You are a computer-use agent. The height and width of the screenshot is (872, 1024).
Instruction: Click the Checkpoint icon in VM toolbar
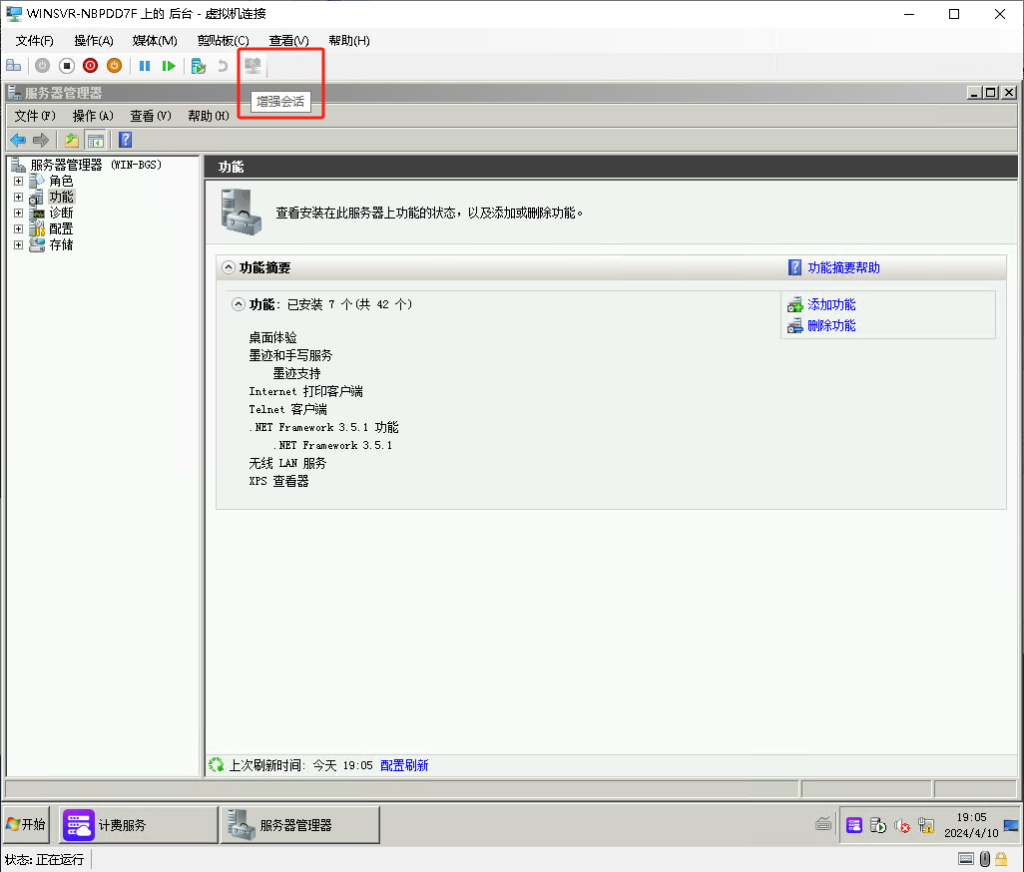tap(198, 66)
